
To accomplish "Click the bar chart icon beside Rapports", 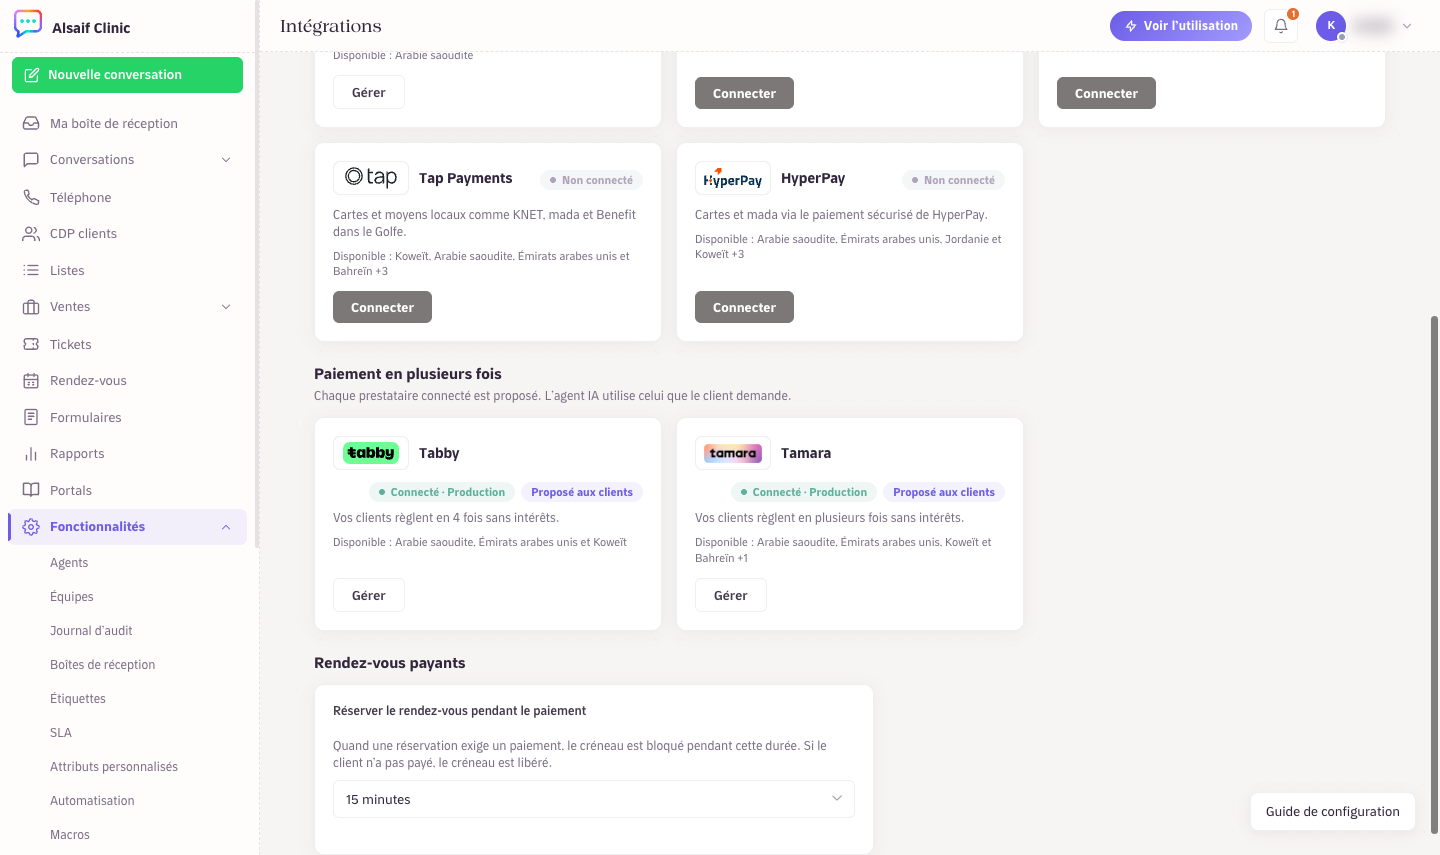I will click(x=31, y=453).
